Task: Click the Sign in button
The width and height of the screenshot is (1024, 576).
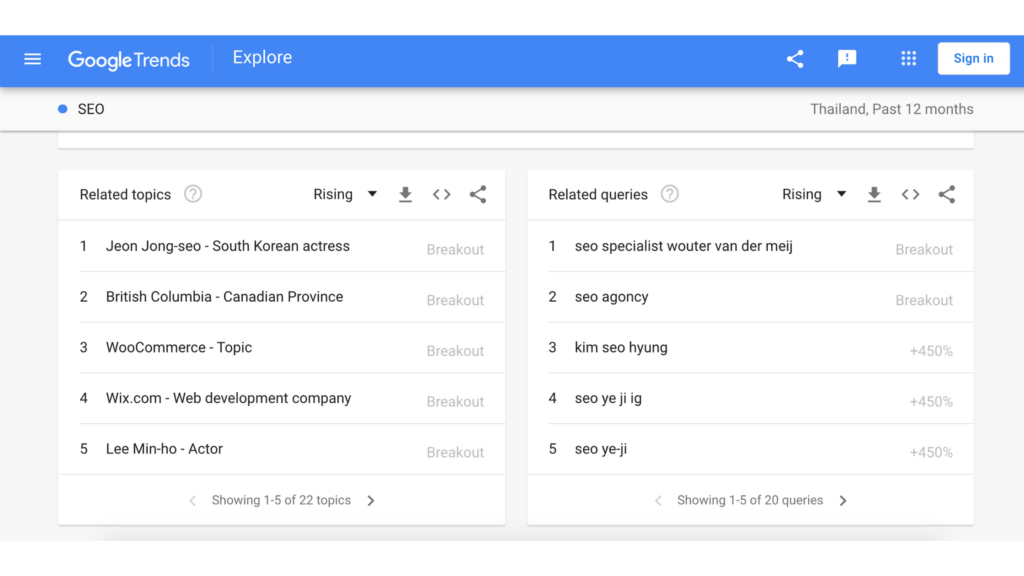Action: 973,59
